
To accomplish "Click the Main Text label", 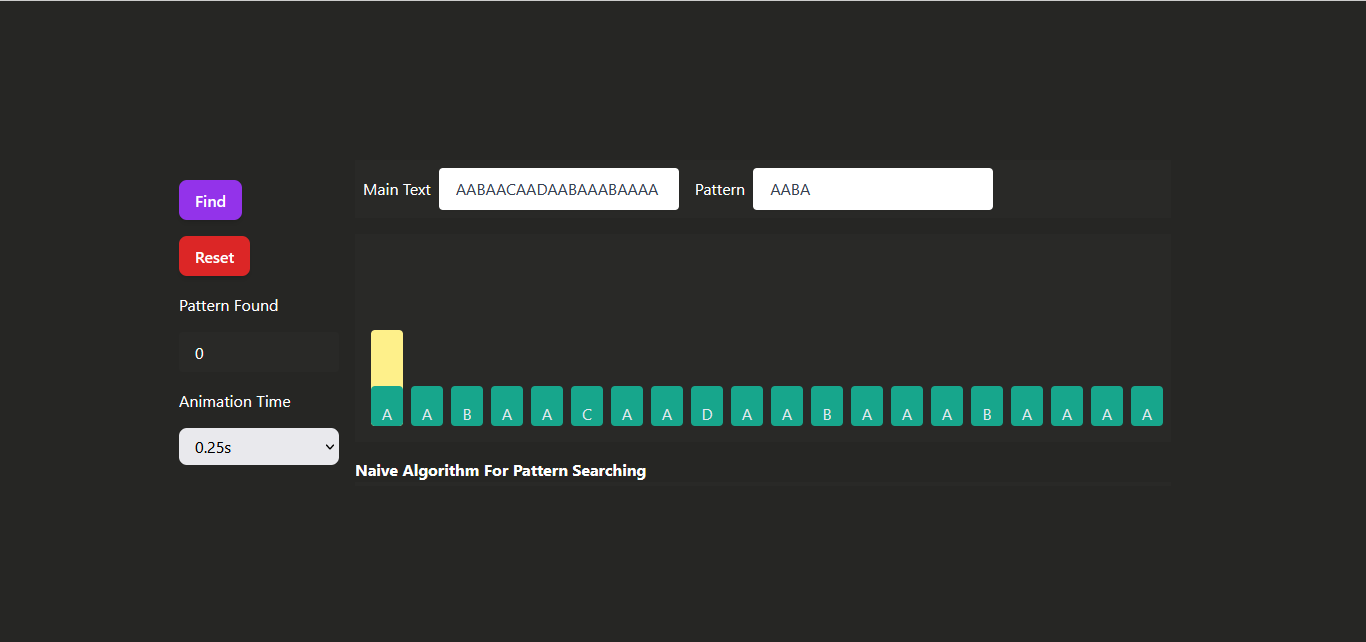I will point(397,189).
